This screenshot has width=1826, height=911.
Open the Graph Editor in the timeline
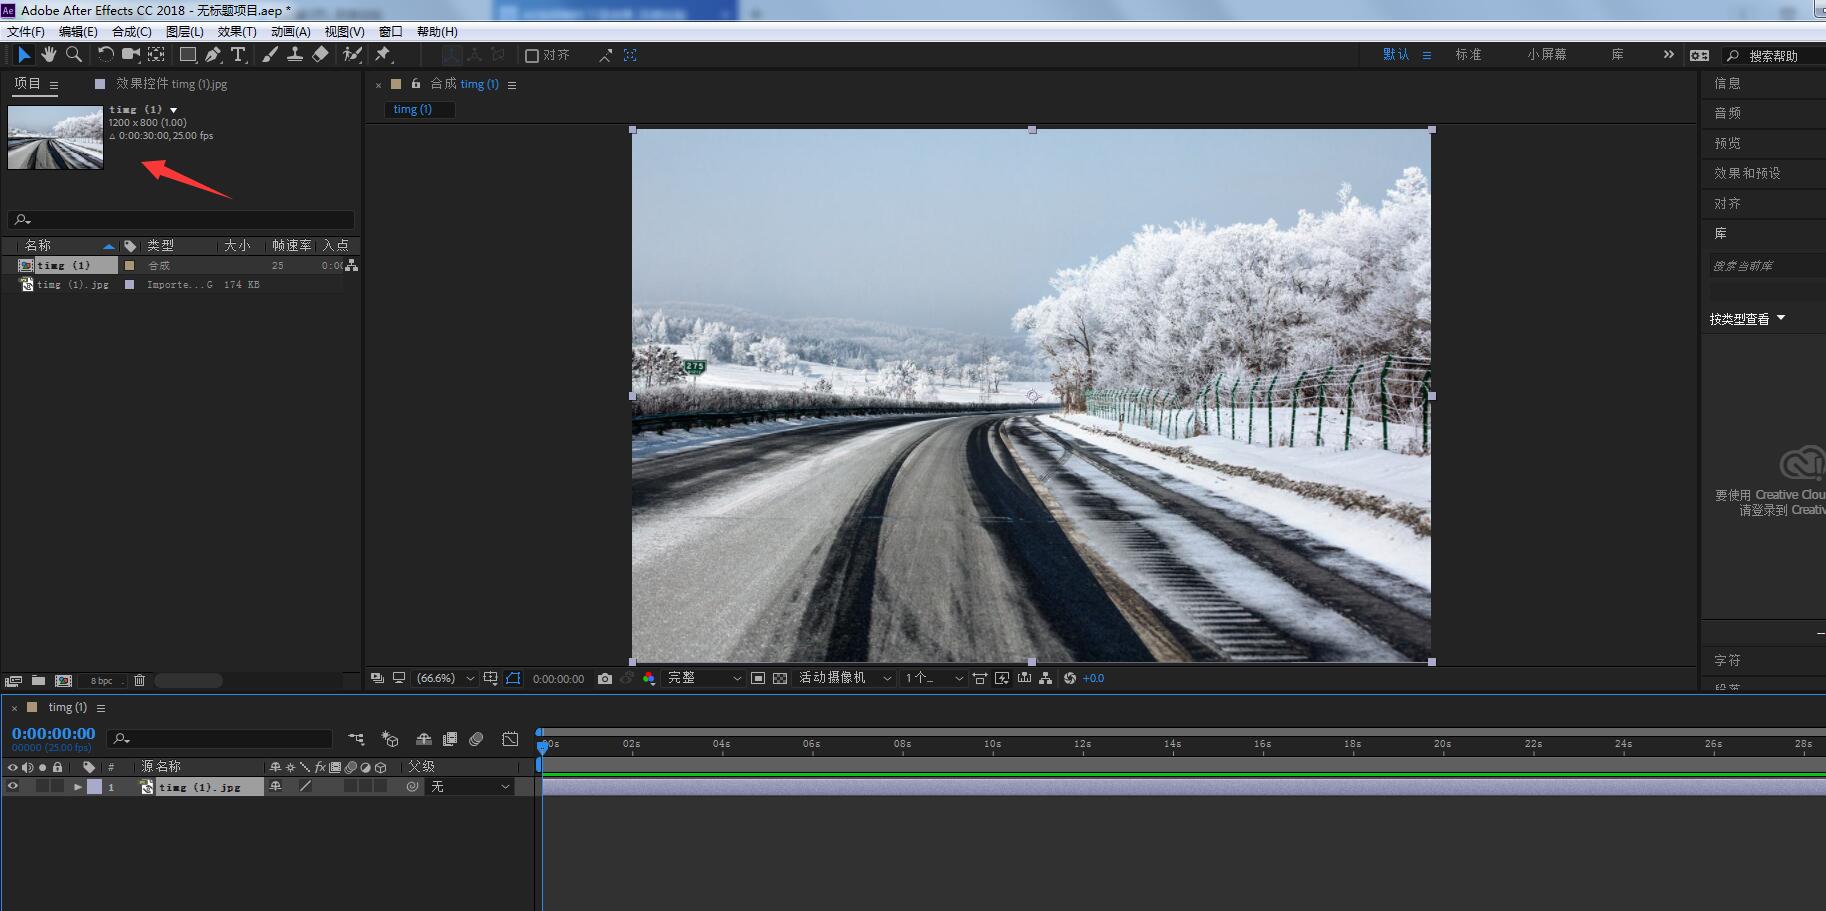pos(510,738)
